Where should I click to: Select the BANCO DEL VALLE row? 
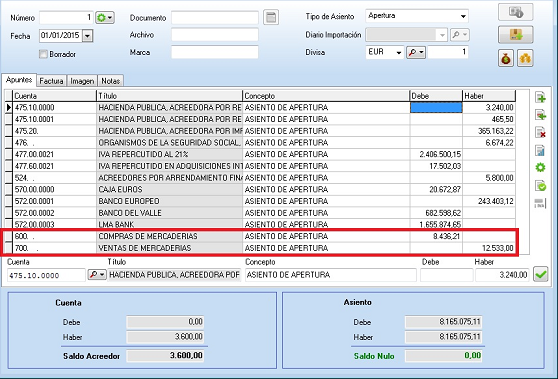[x=260, y=213]
